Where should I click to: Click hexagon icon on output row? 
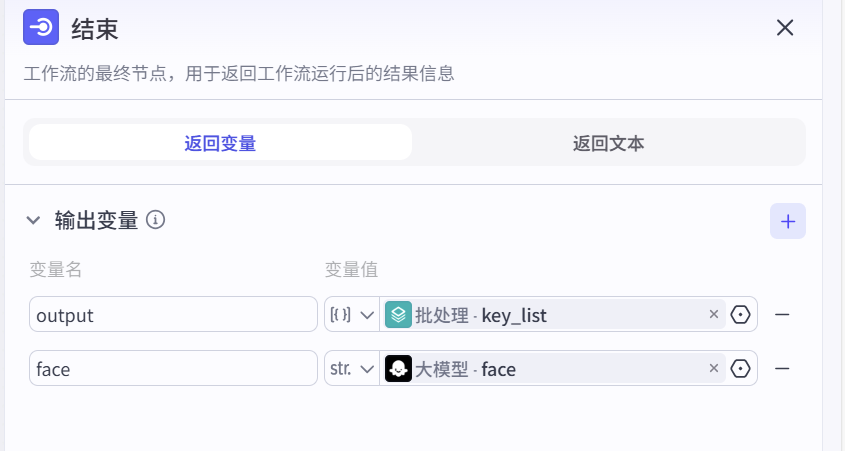click(x=741, y=315)
